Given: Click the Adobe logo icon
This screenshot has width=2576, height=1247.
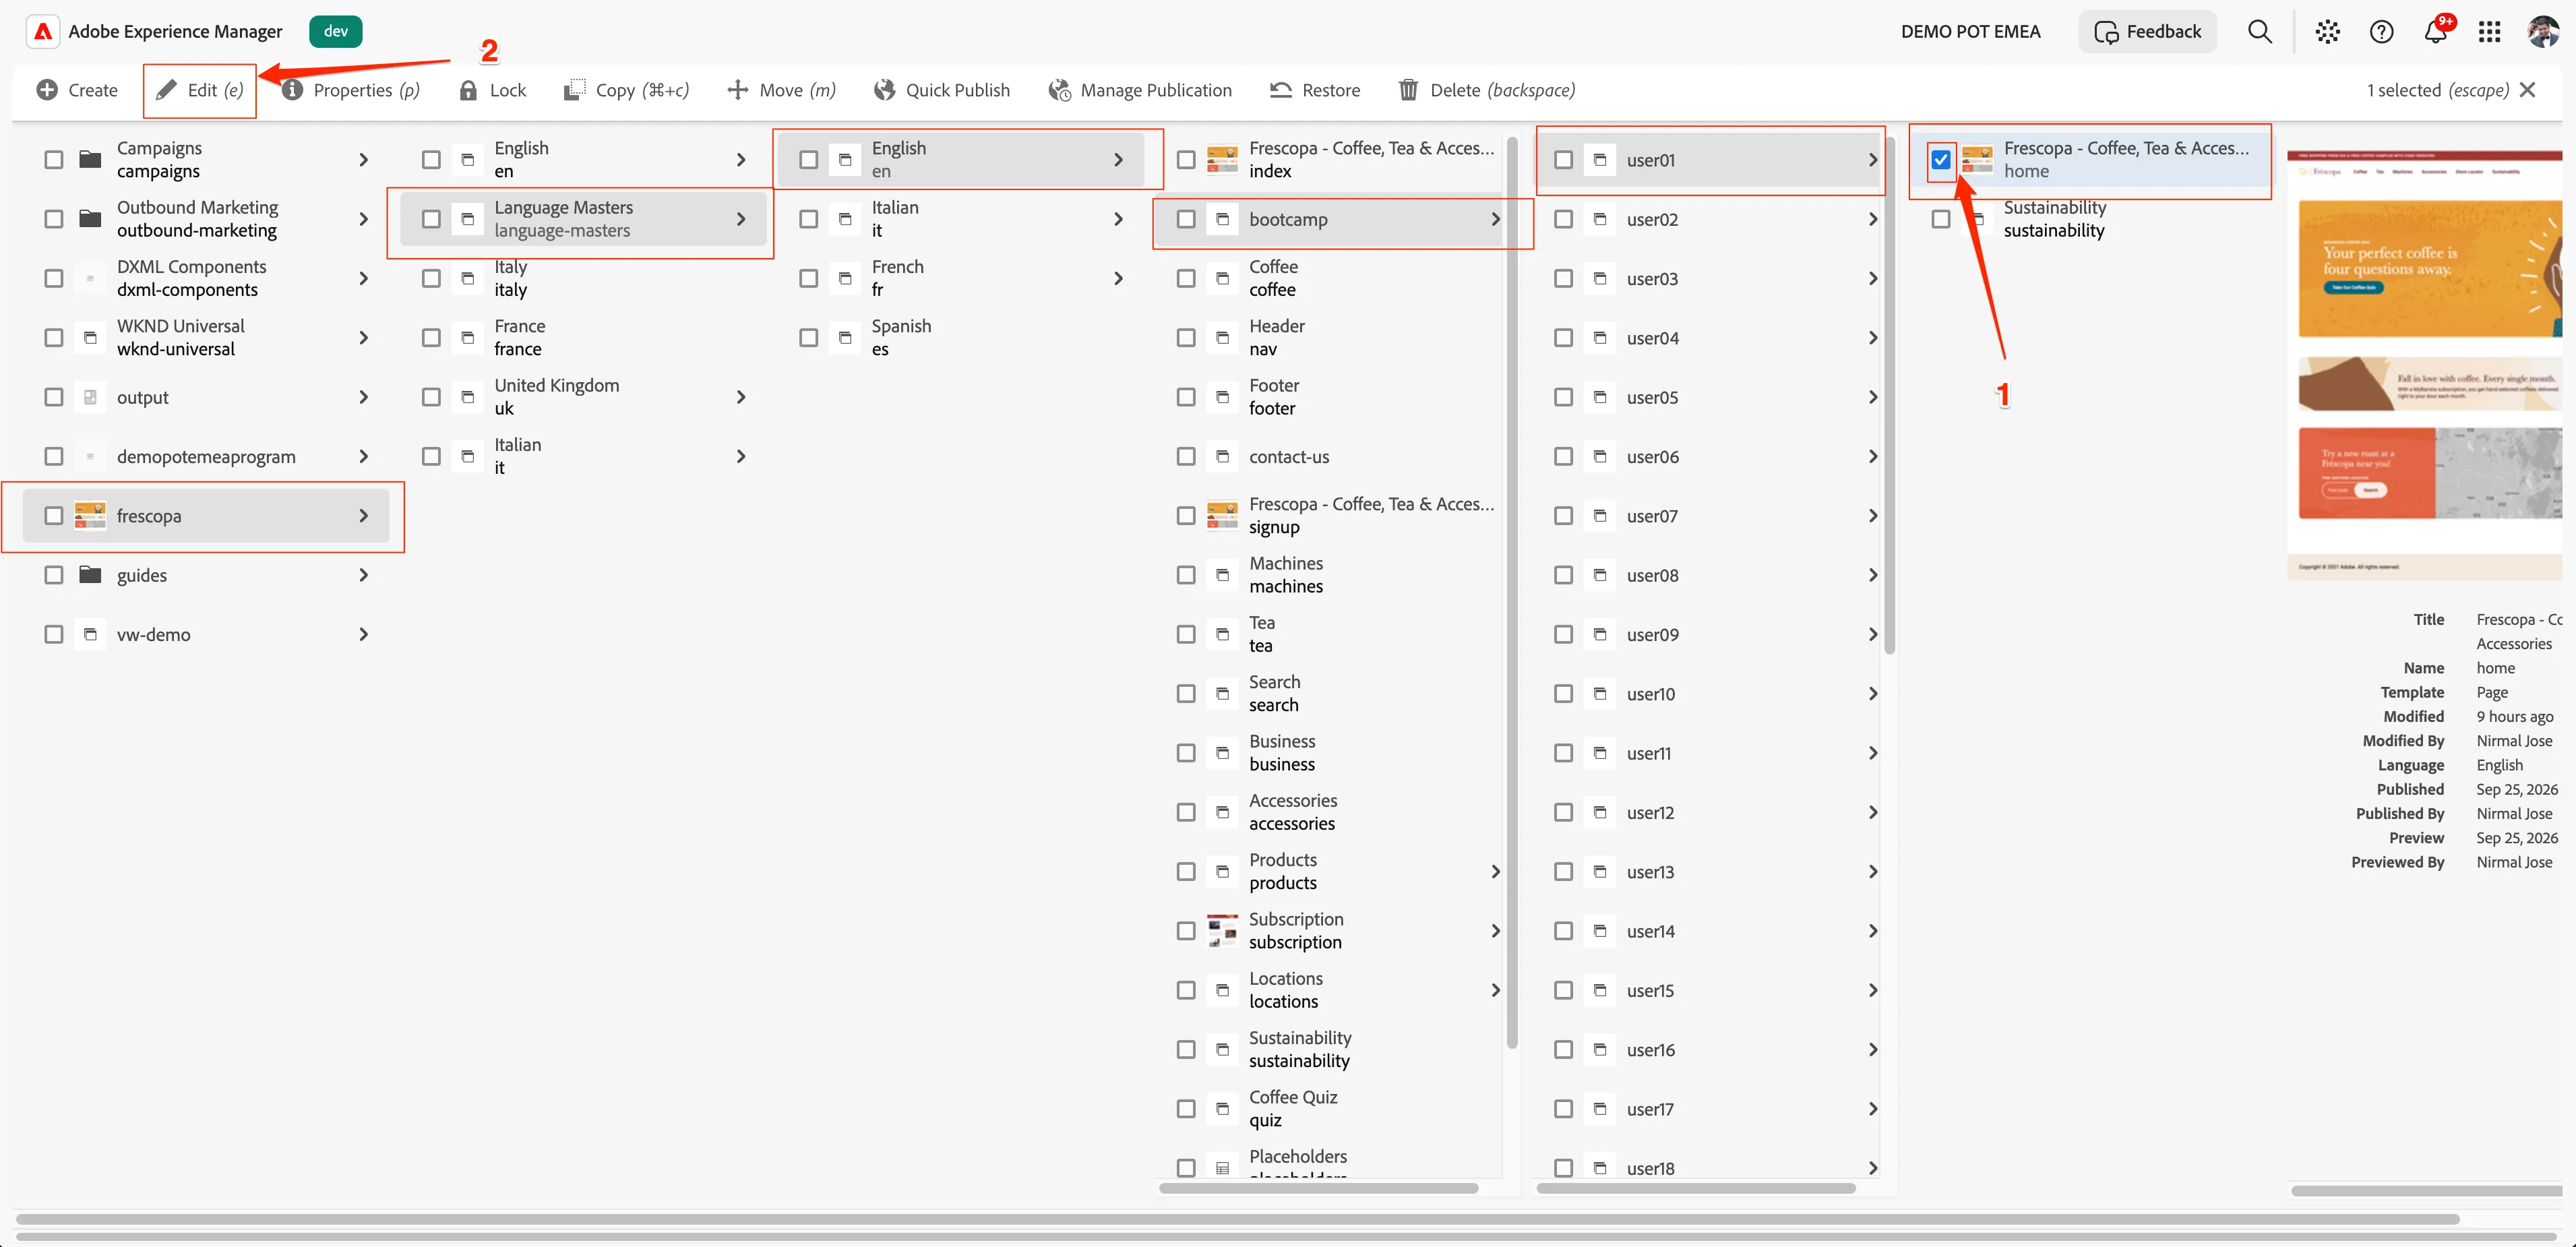Looking at the screenshot, I should [43, 31].
